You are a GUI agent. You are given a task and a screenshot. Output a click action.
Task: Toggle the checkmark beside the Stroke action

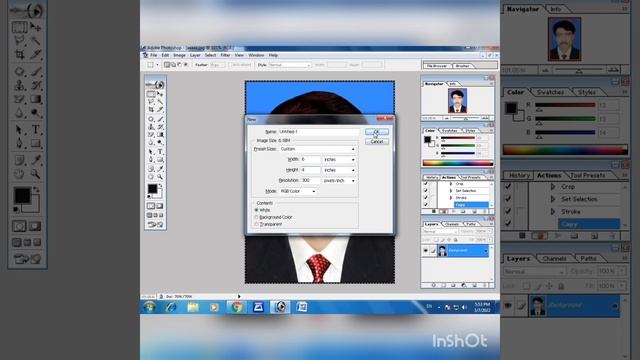[x=426, y=198]
